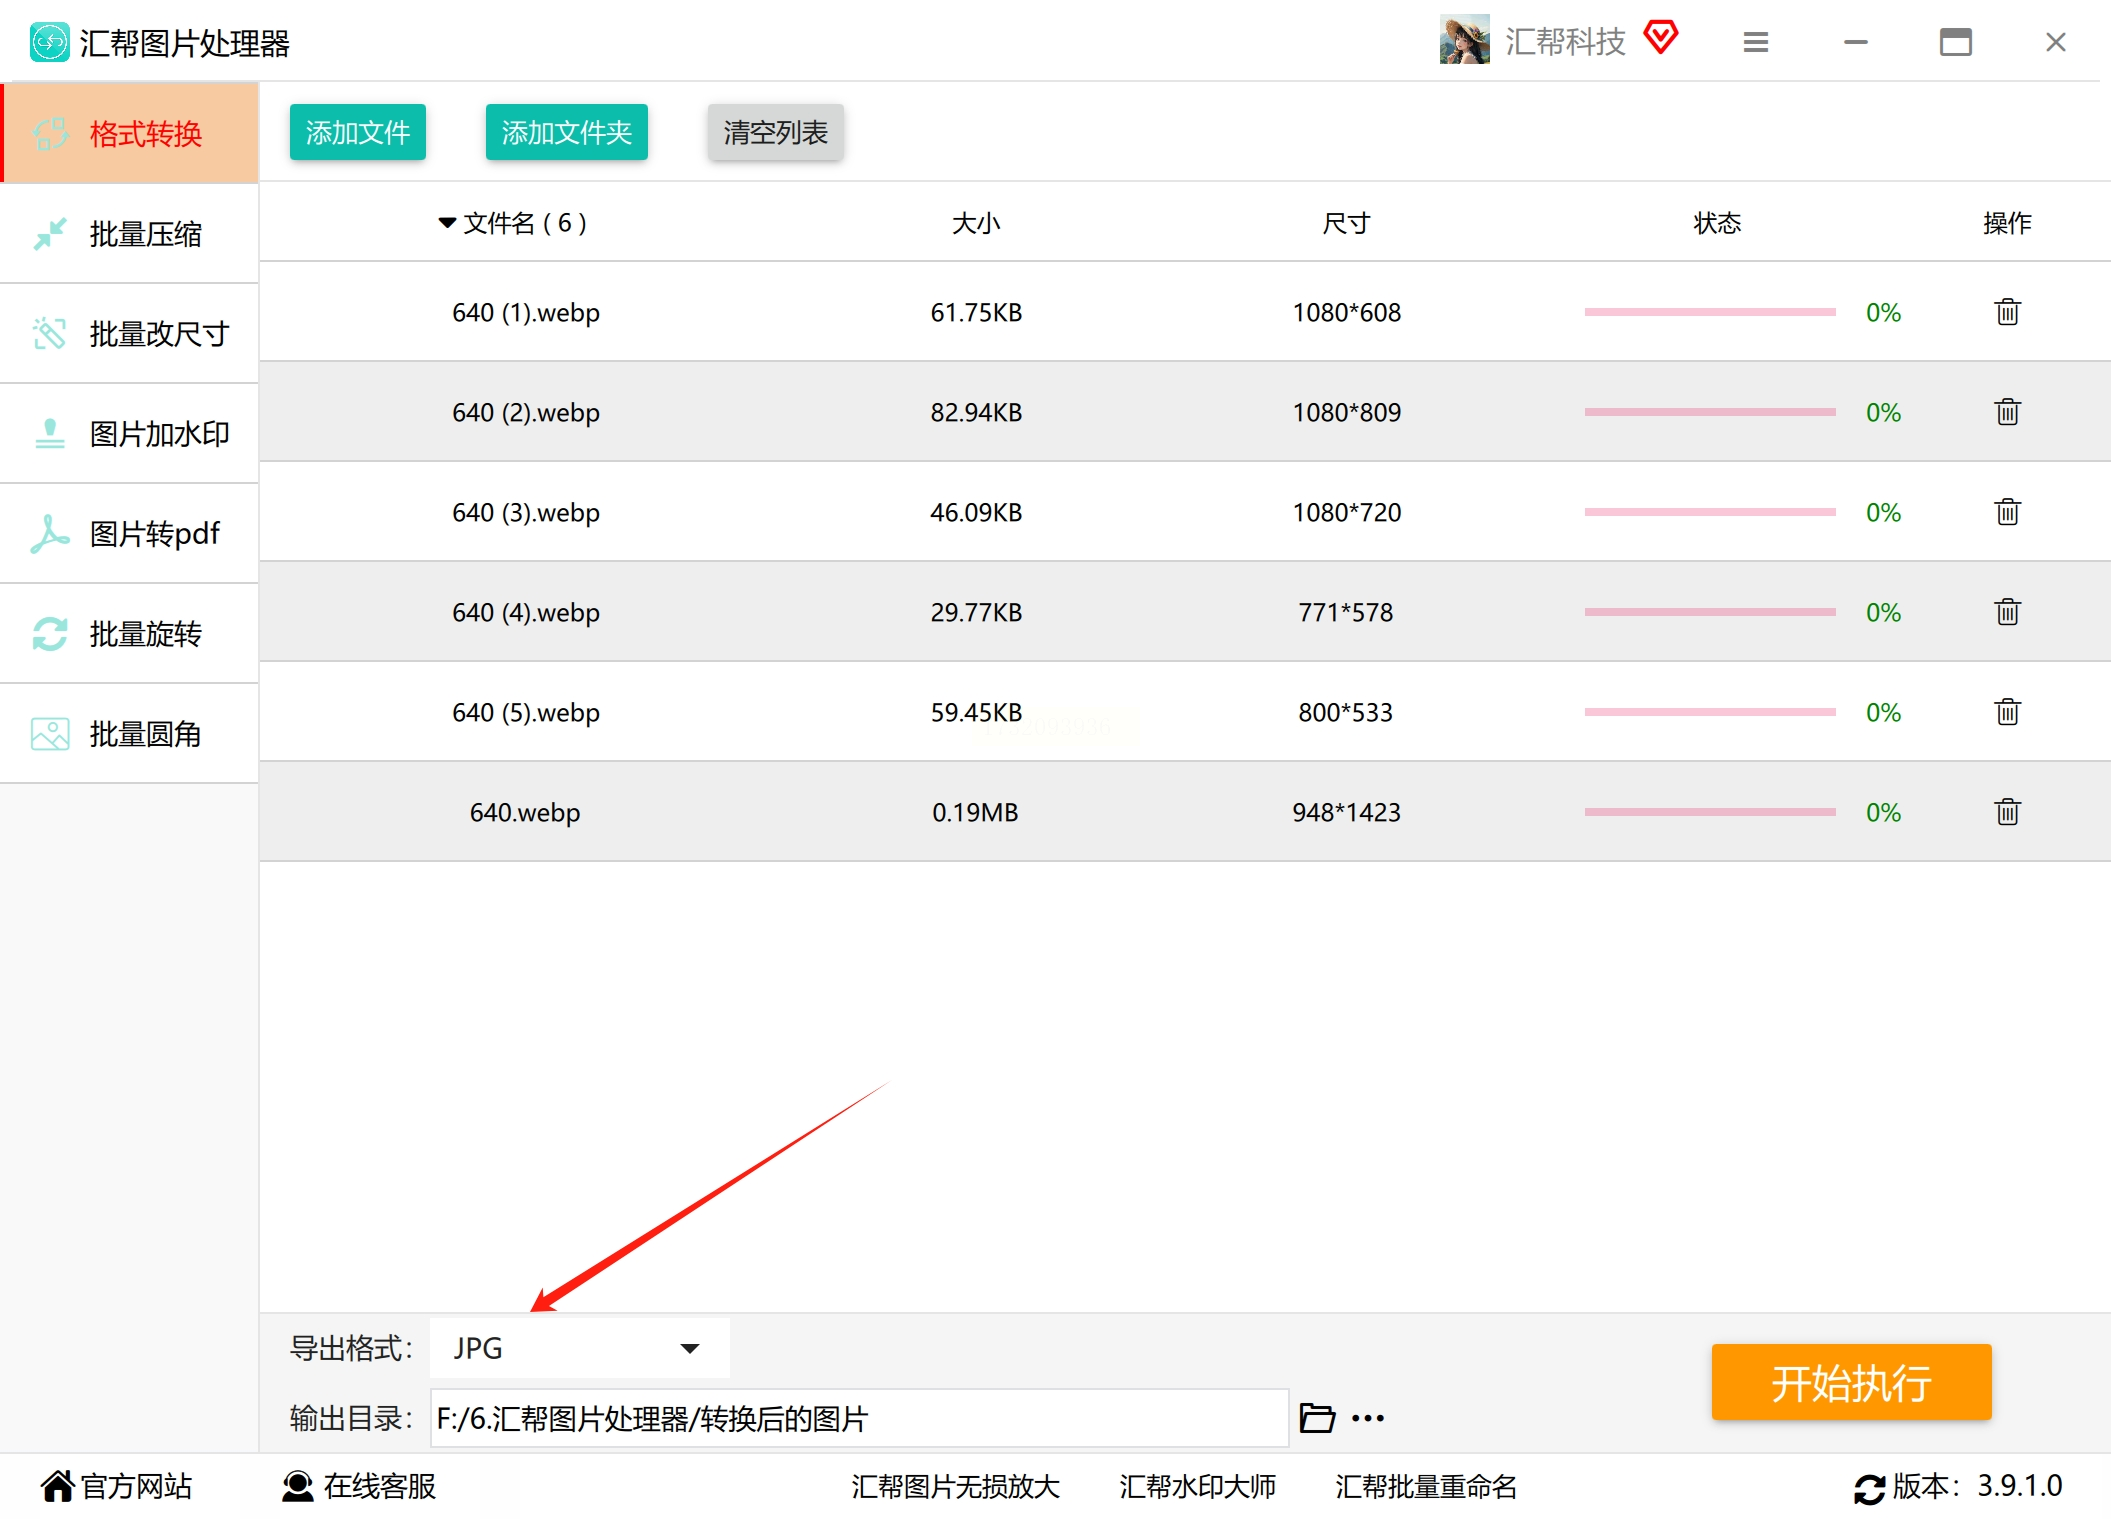The width and height of the screenshot is (2111, 1519).
Task: Click progress bar for 640.webp
Action: click(x=1710, y=812)
